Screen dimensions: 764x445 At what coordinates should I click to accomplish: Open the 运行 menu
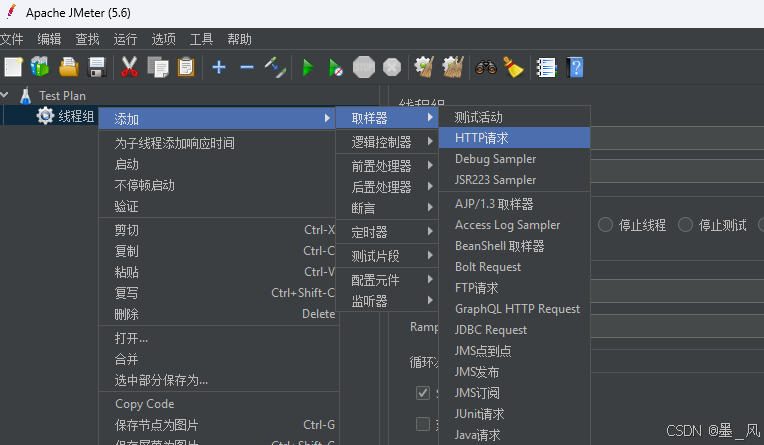pos(125,39)
